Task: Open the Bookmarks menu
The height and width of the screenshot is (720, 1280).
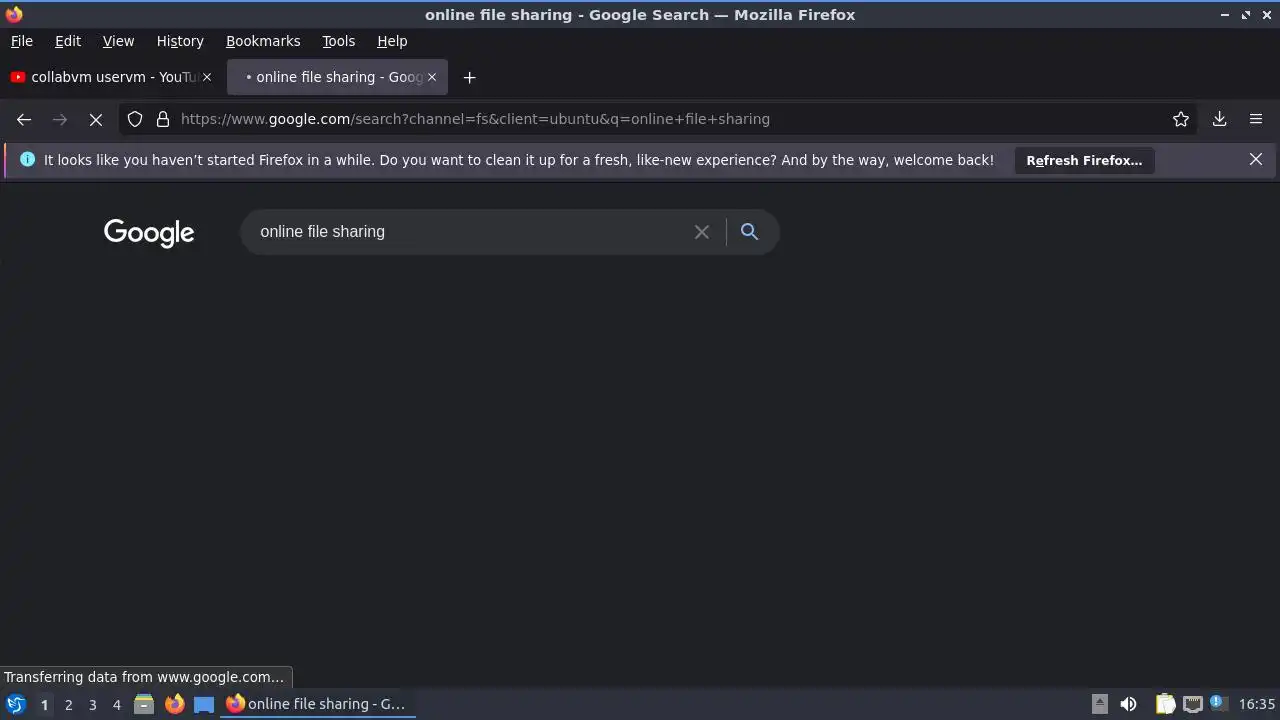Action: tap(263, 41)
